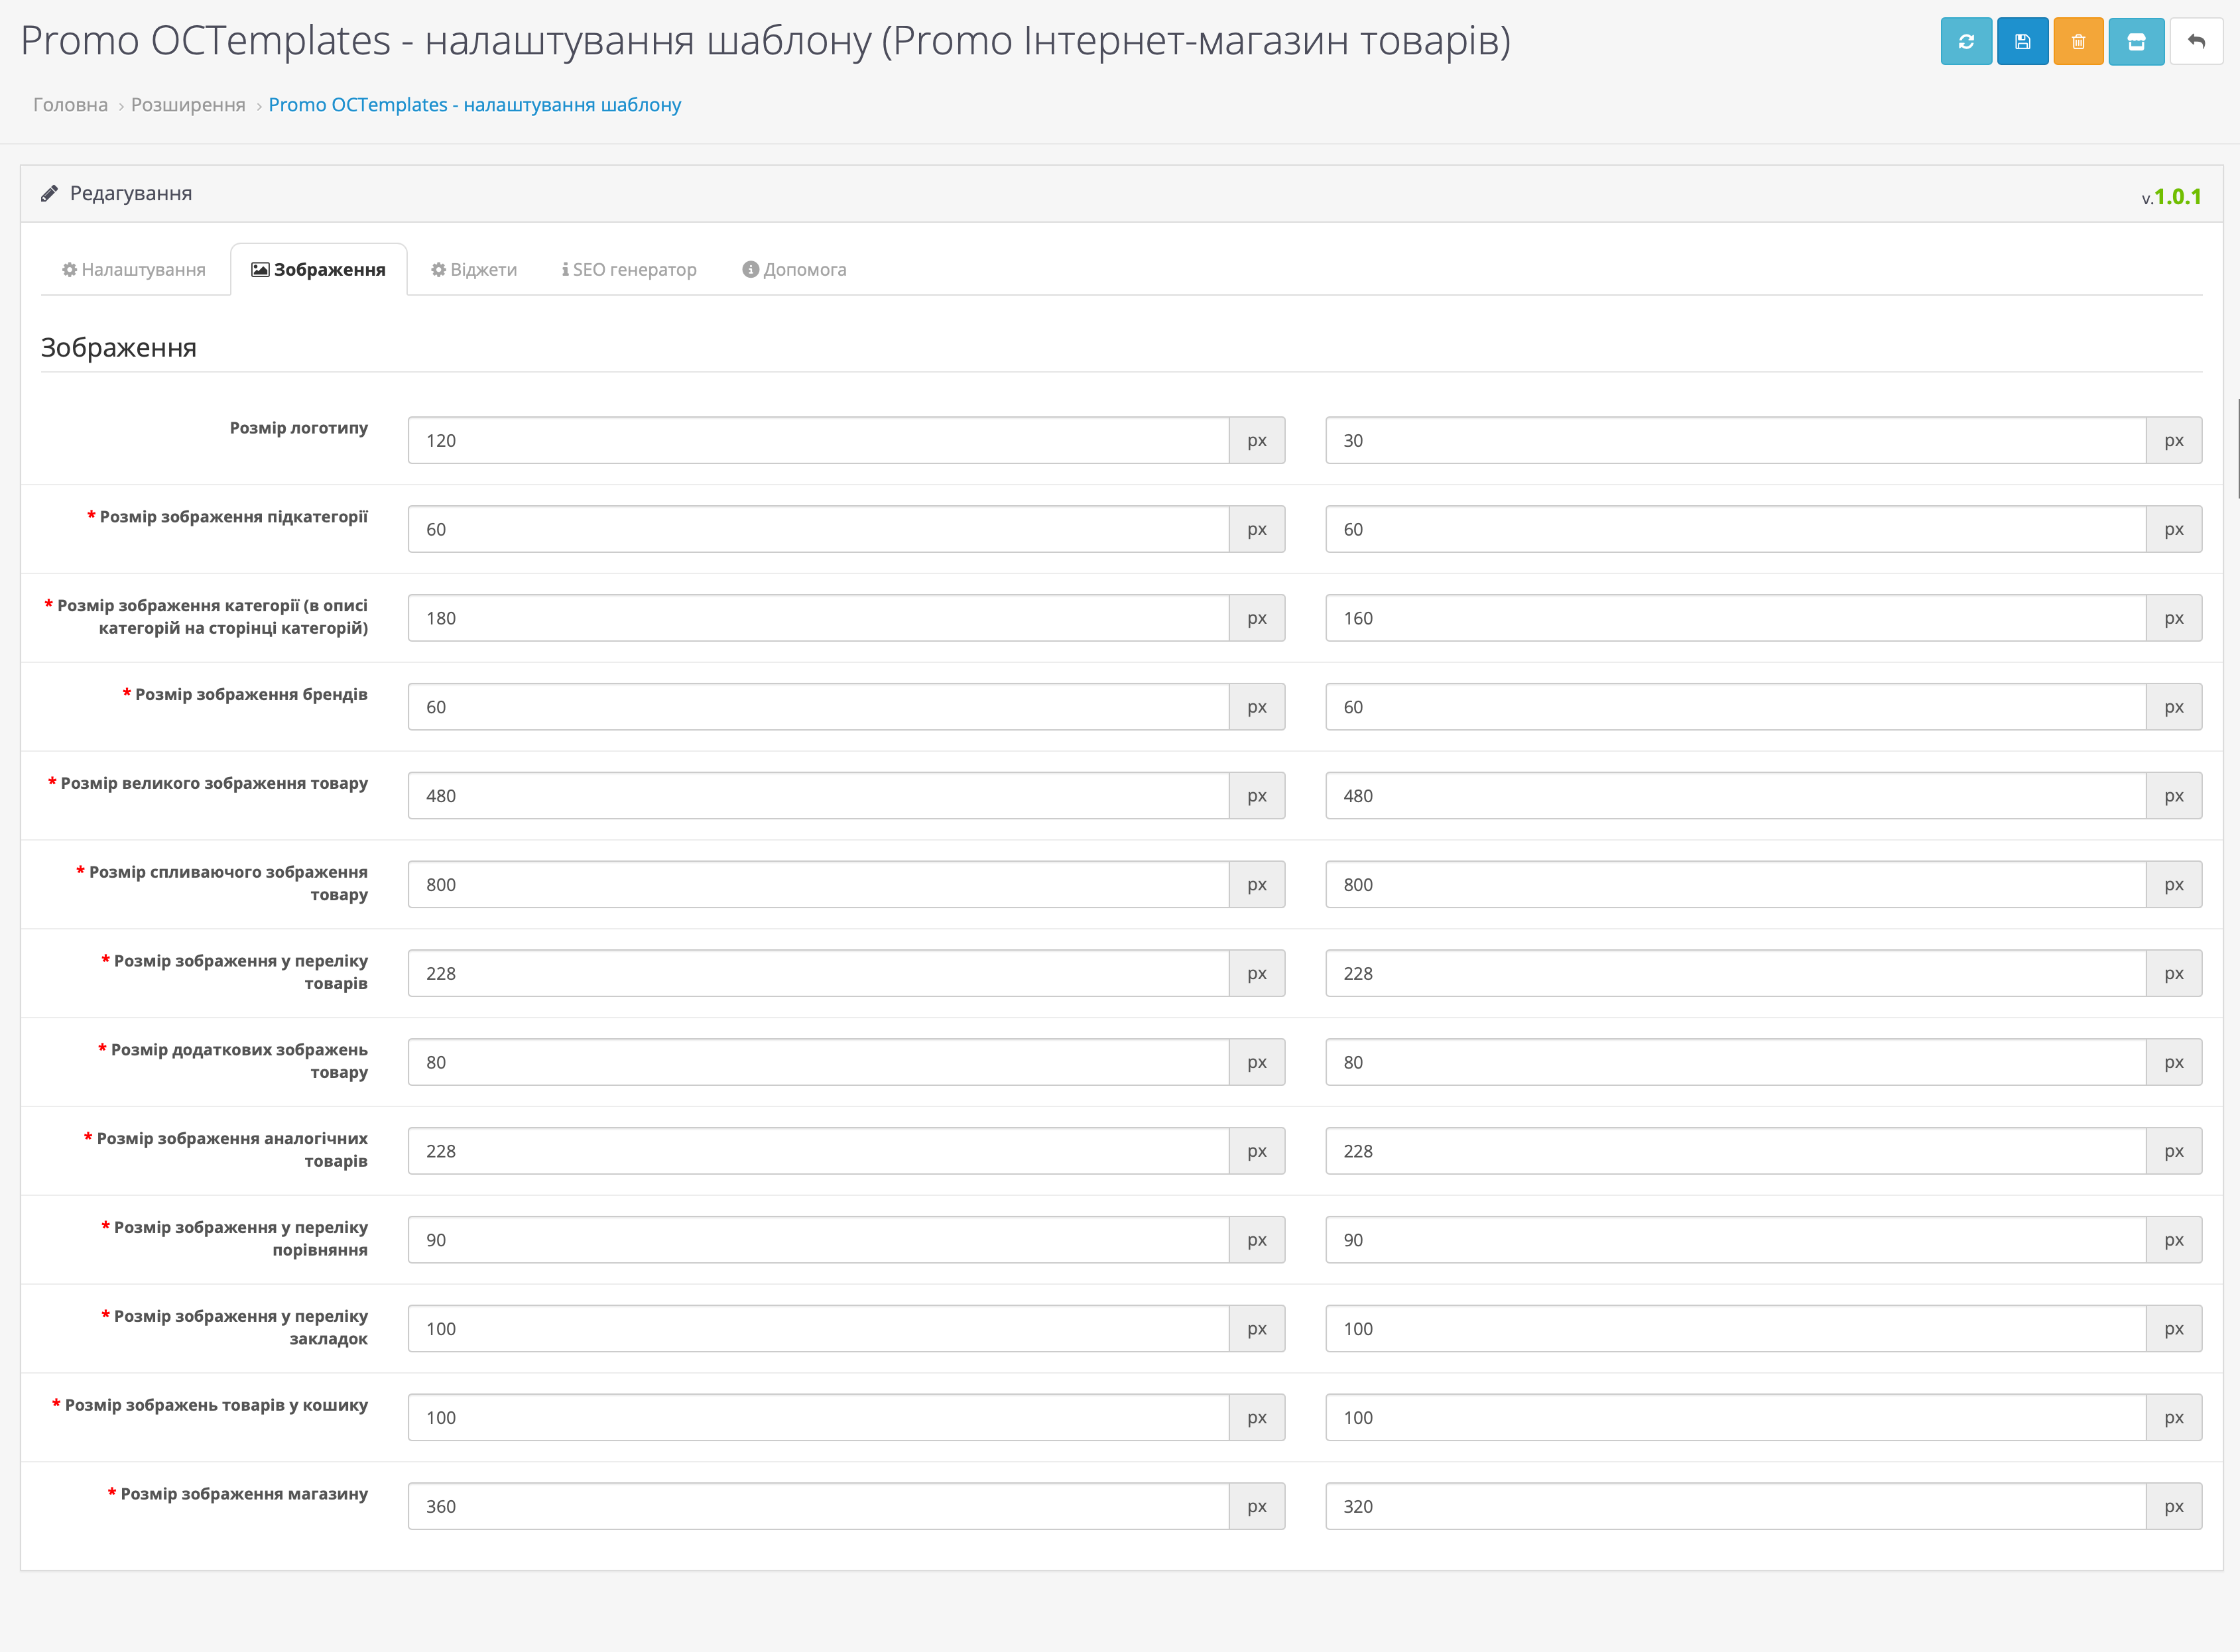Viewport: 2240px width, 1652px height.
Task: Click the logo width field containing 120
Action: point(818,441)
